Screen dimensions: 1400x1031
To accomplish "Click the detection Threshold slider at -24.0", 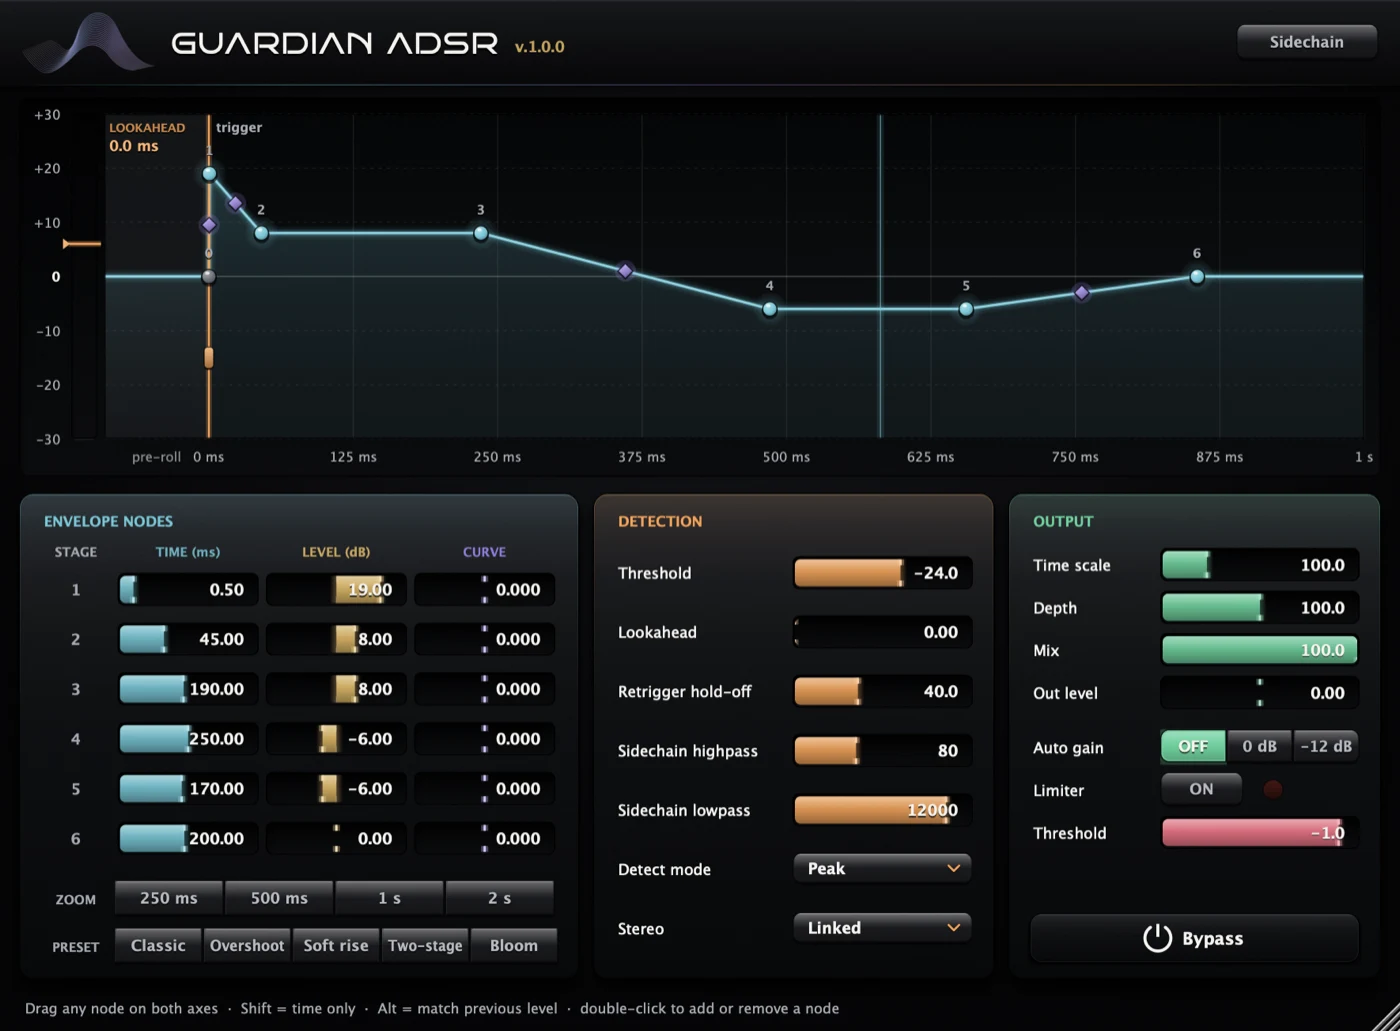I will (x=882, y=573).
